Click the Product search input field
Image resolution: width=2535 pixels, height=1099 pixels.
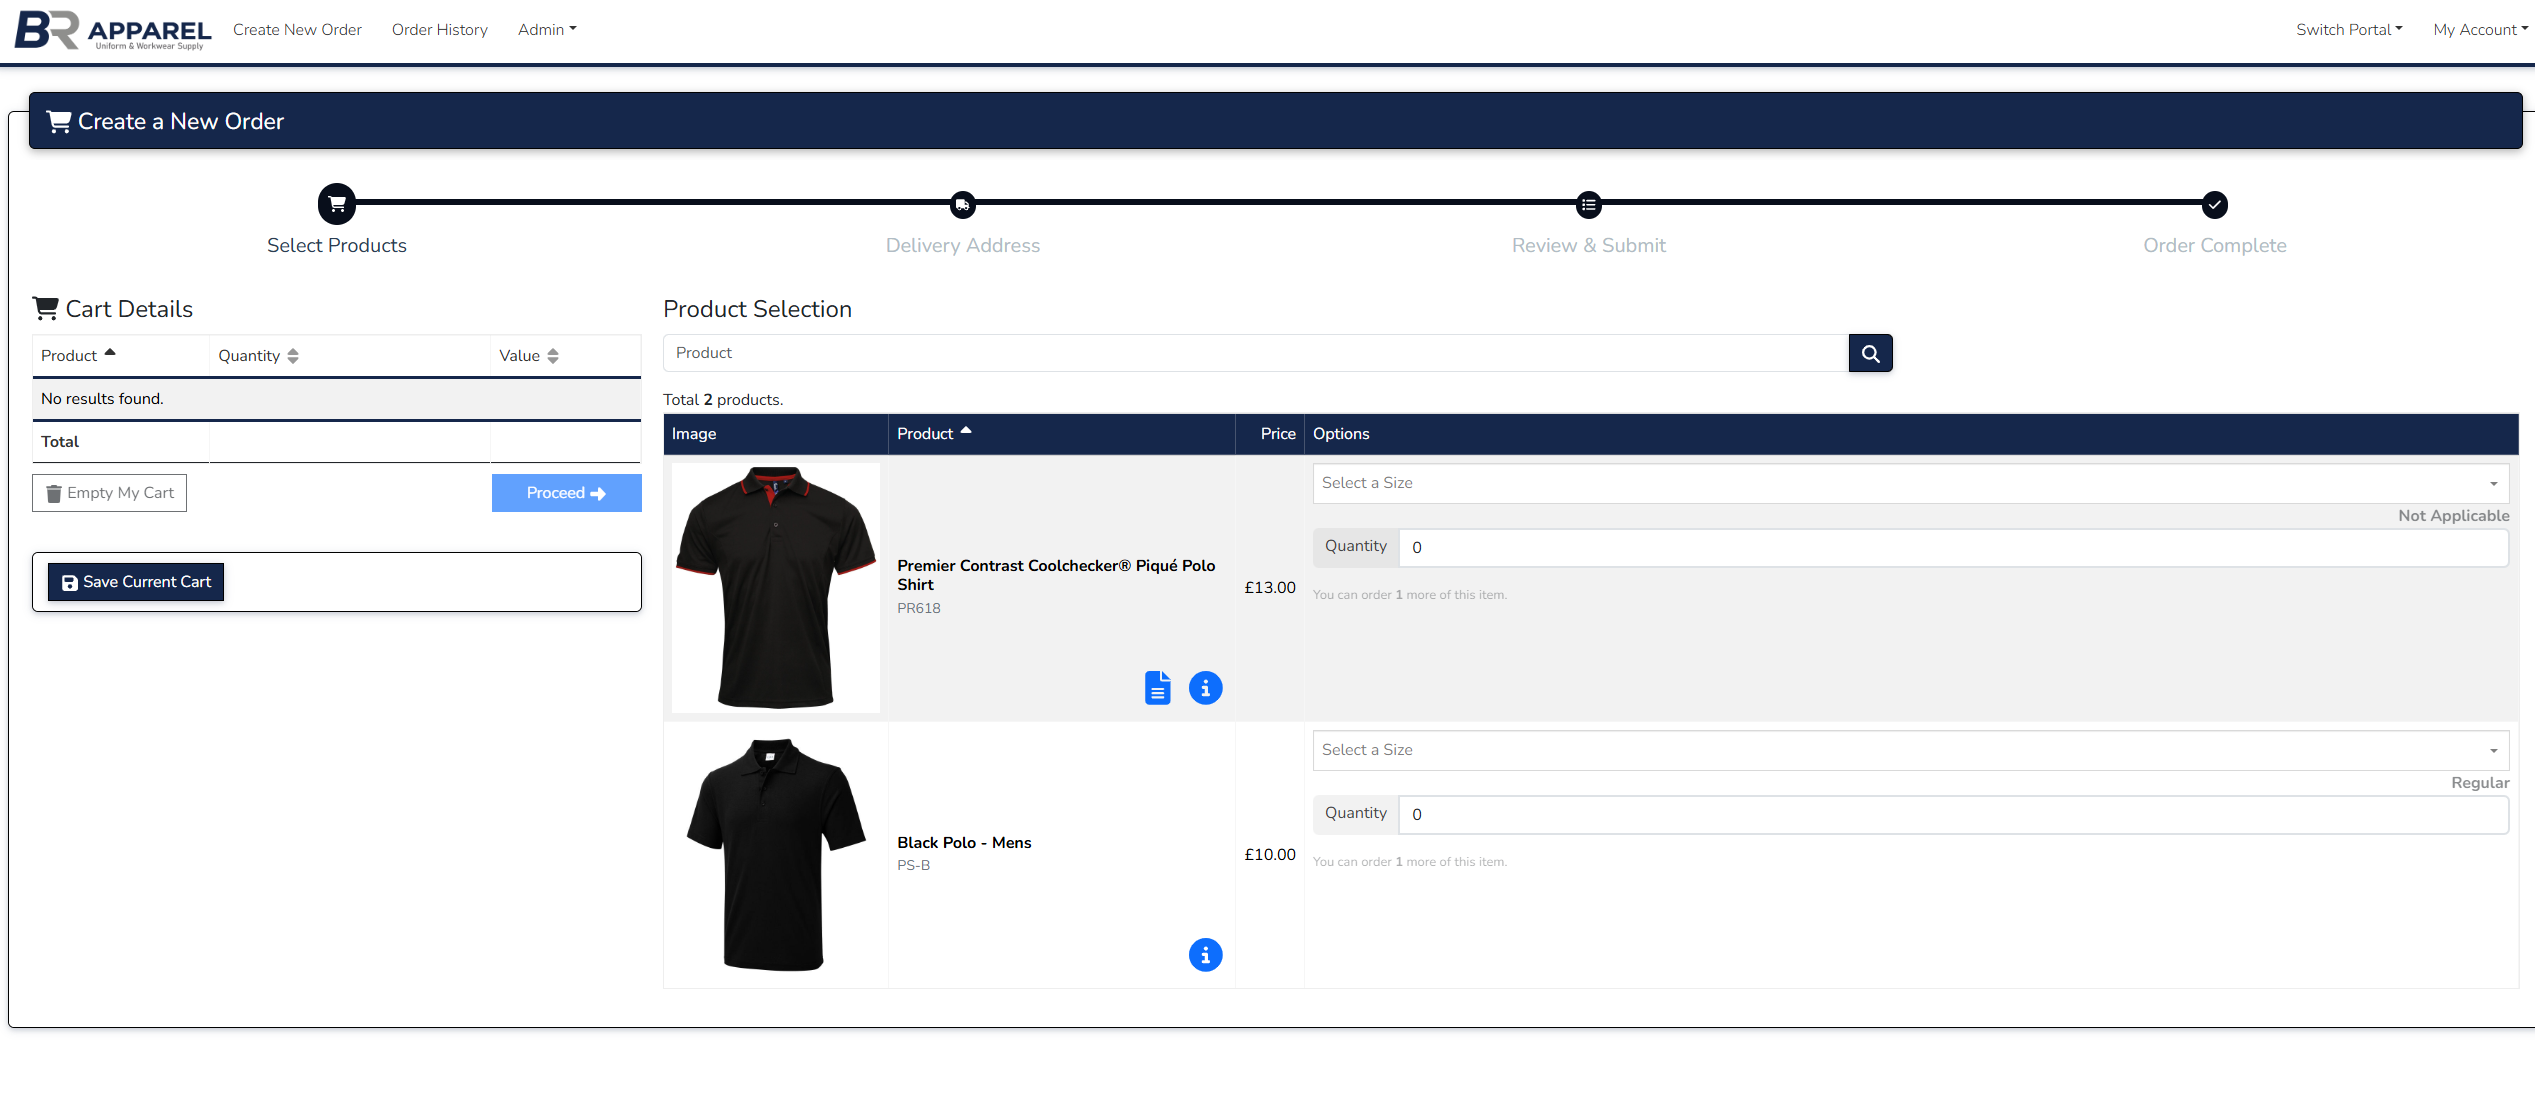pyautogui.click(x=1255, y=353)
